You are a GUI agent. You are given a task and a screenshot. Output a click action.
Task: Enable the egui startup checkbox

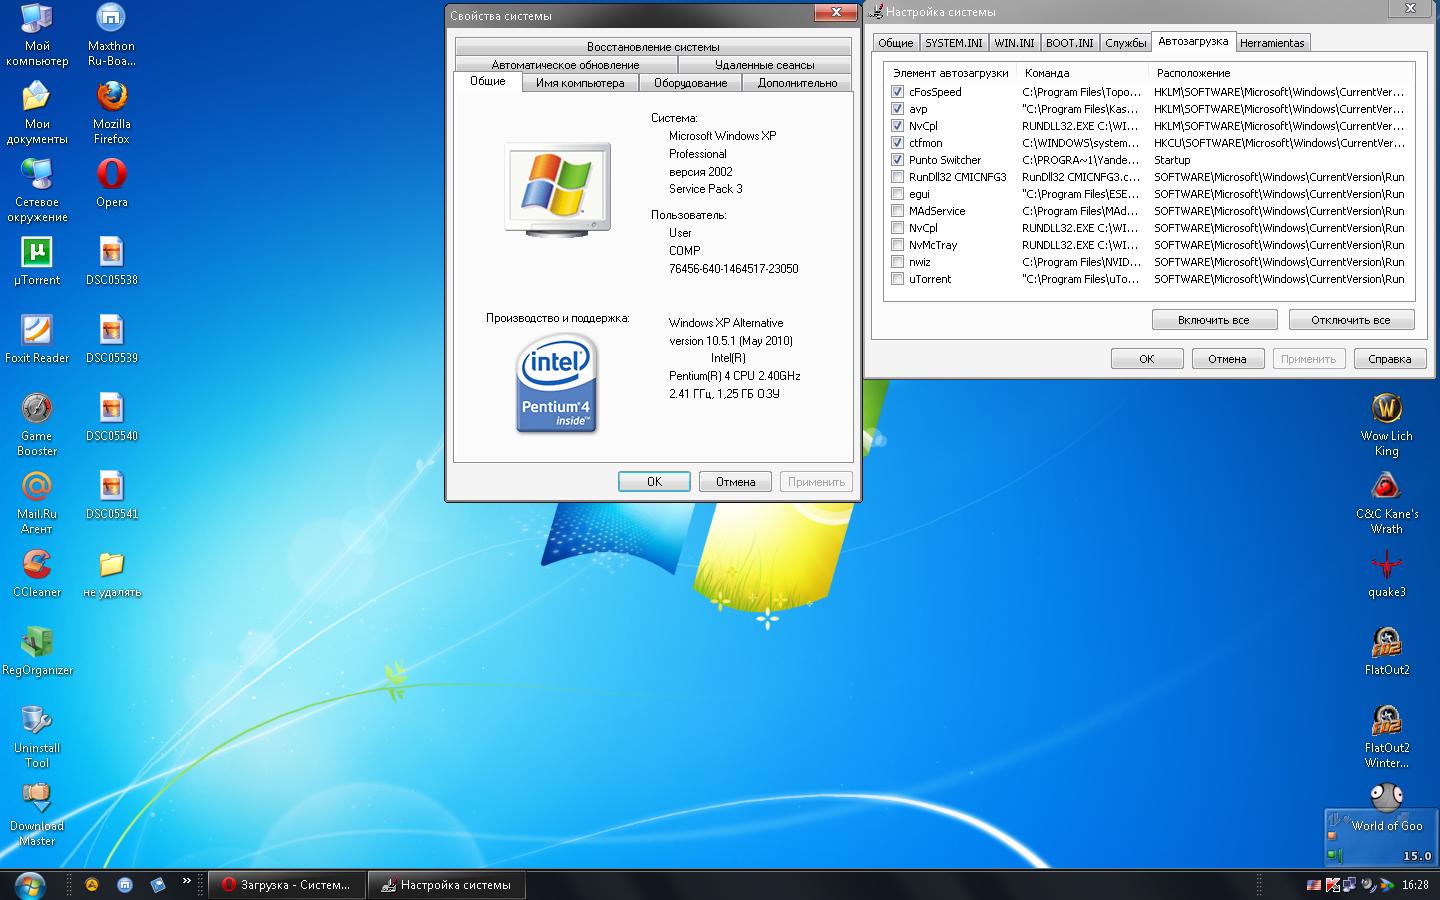897,194
